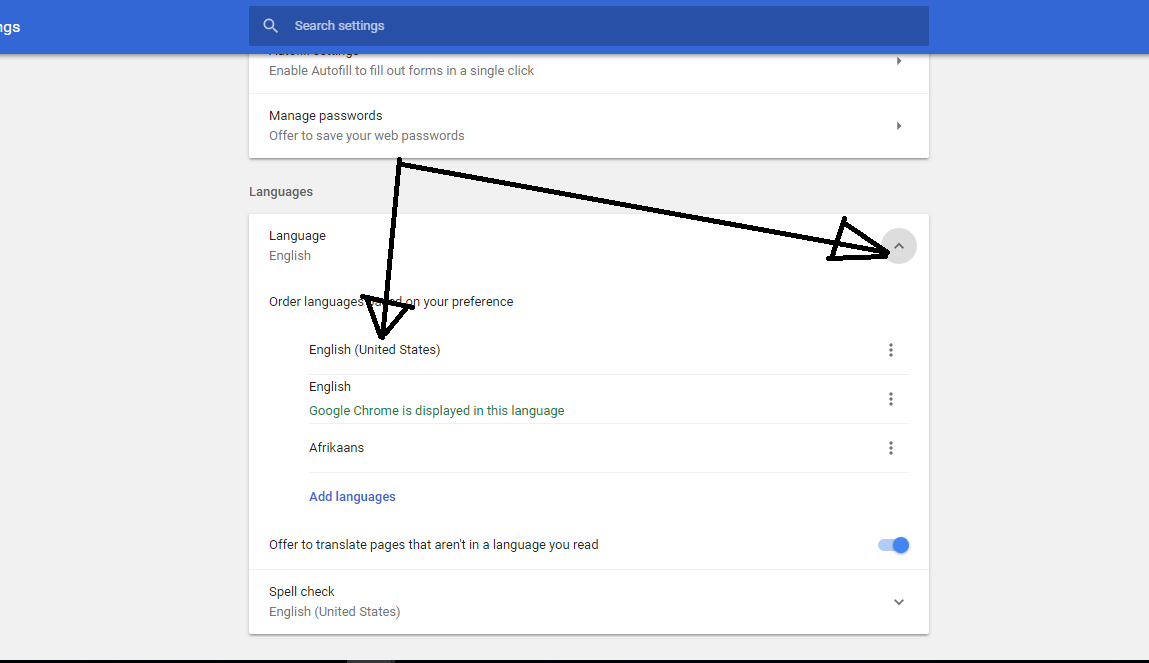
Task: Click the Enable Autofill description text
Action: (400, 70)
